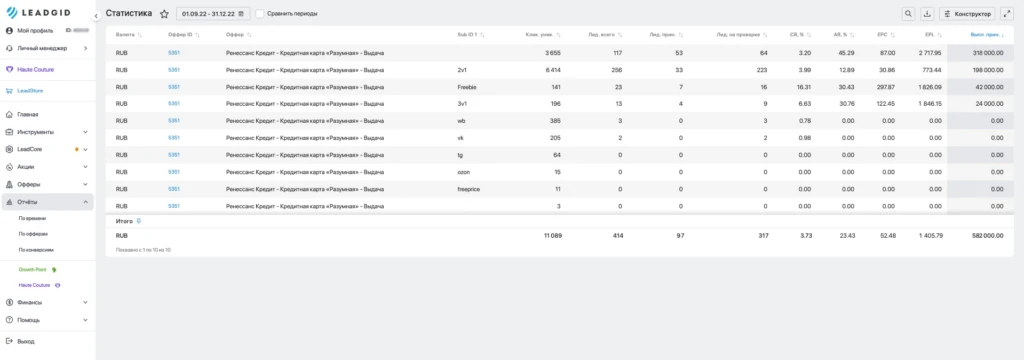The image size is (1024, 360).
Task: Click Показано с 1 по 10 из 10 text
Action: [143, 250]
